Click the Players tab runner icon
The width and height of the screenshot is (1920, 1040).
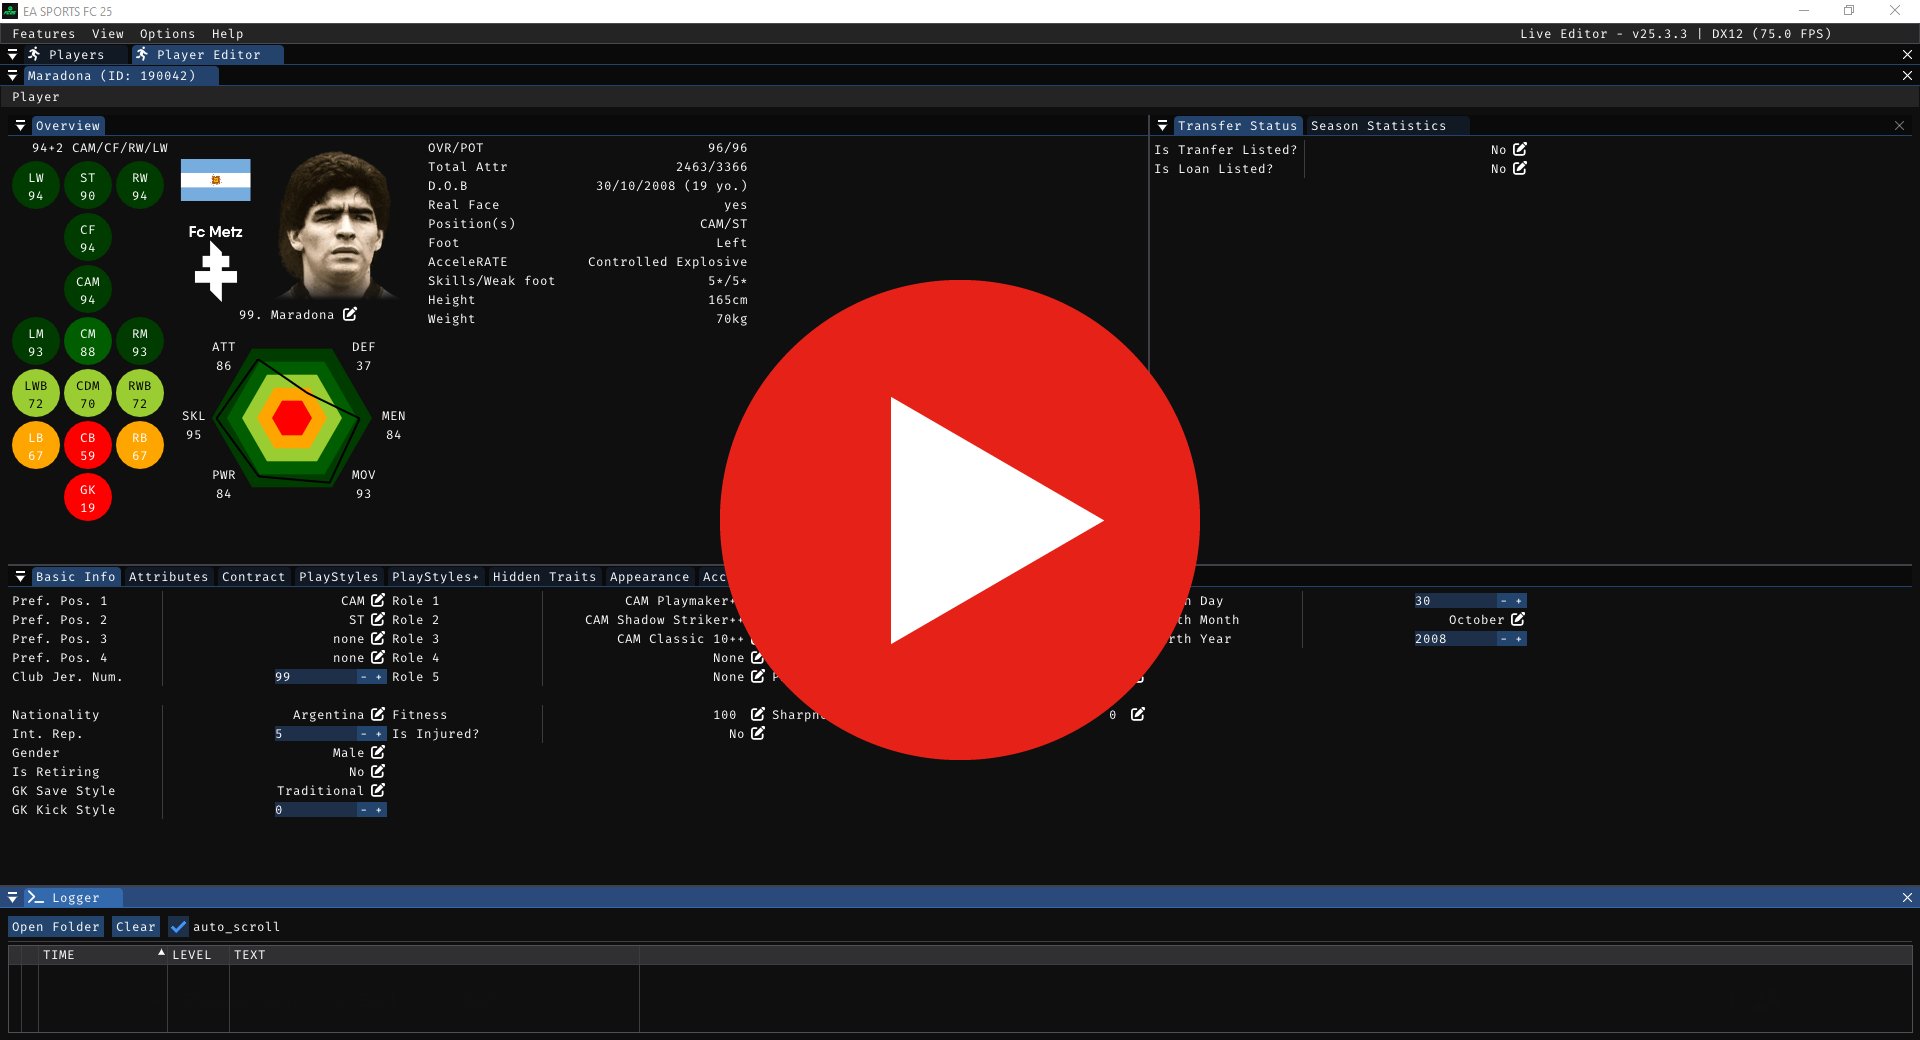coord(34,54)
